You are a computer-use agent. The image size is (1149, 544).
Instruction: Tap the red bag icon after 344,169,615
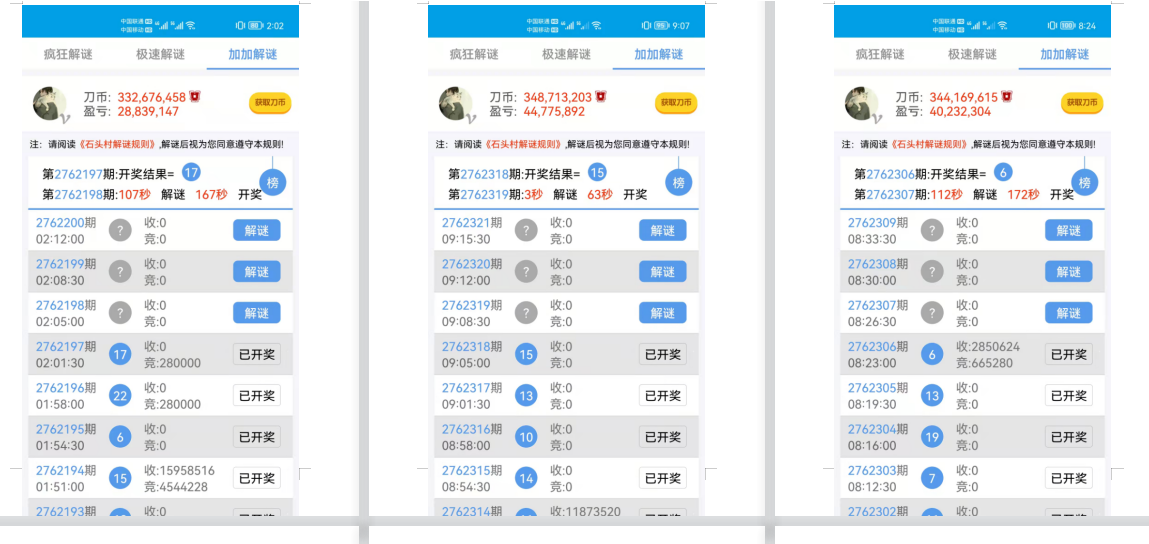coord(1007,97)
